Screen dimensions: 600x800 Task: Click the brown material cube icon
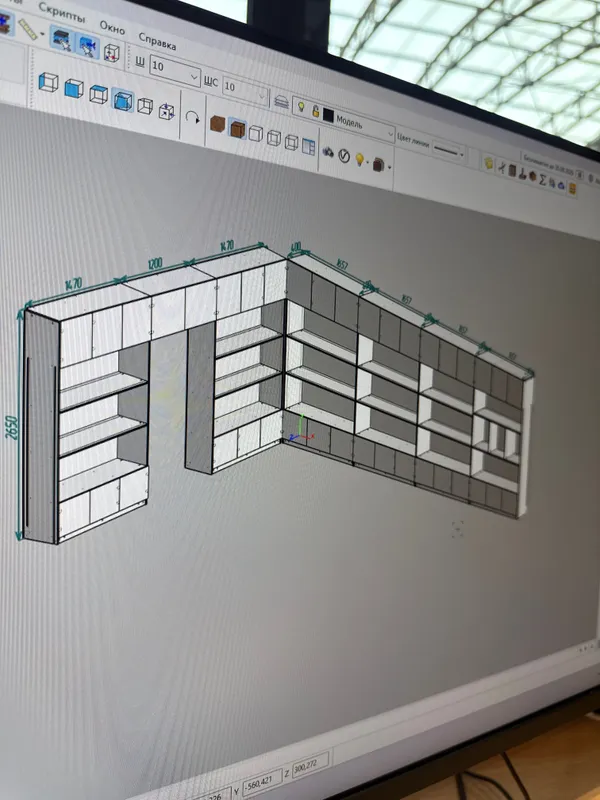coord(378,164)
